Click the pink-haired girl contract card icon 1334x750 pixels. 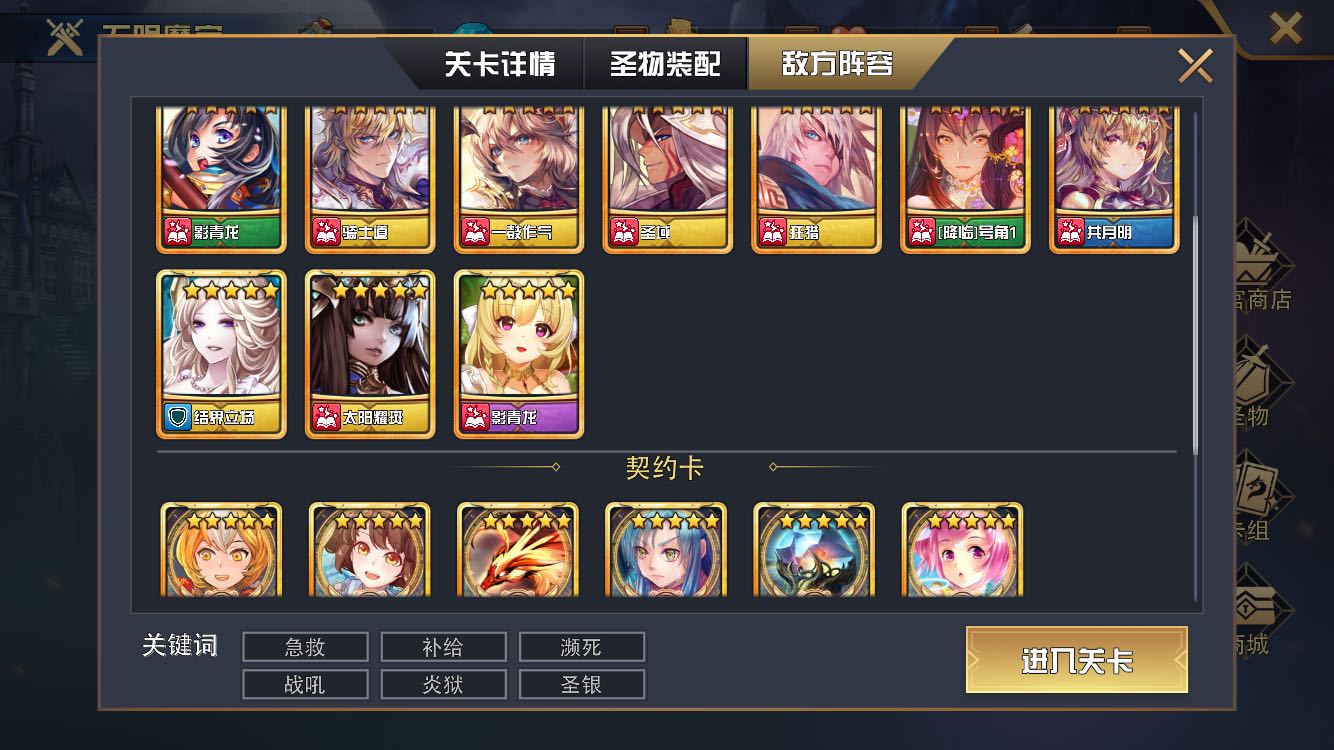pyautogui.click(x=962, y=550)
